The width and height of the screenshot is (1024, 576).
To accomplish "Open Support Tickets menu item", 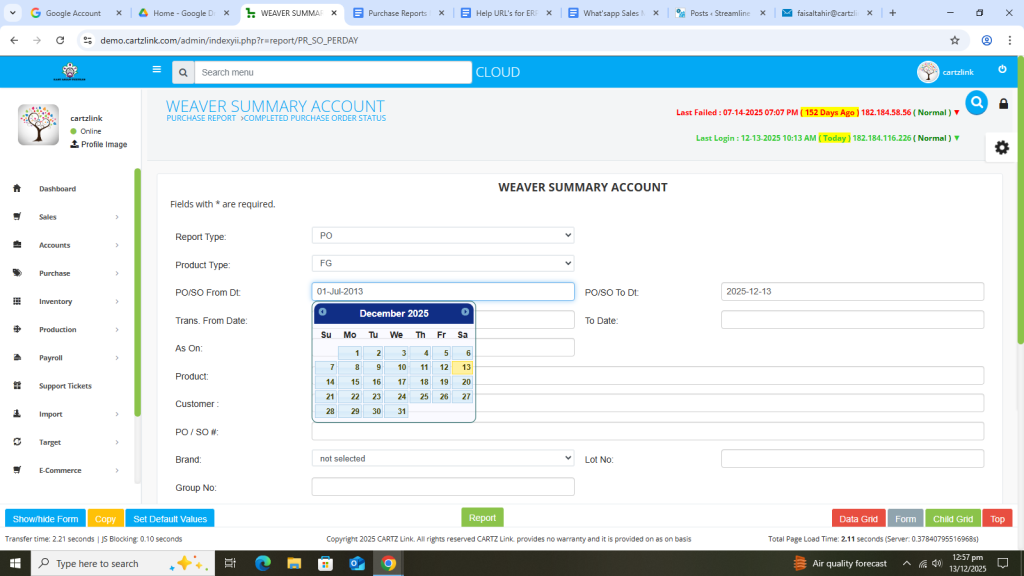I will click(x=65, y=386).
